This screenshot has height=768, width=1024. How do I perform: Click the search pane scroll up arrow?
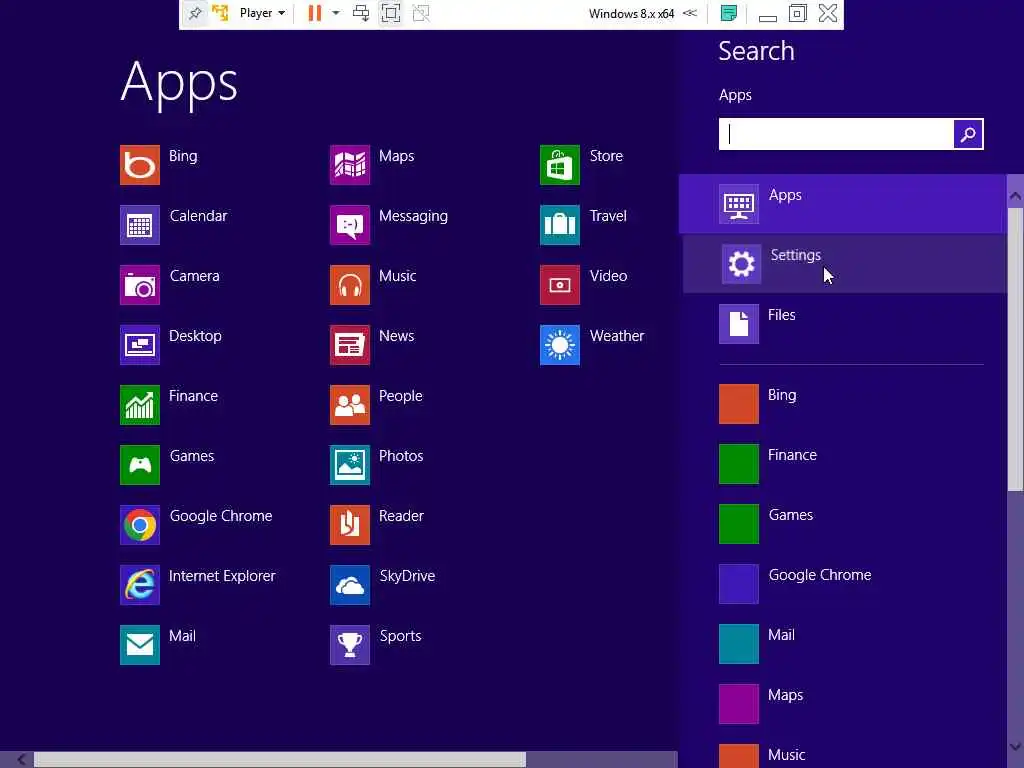pyautogui.click(x=1015, y=195)
